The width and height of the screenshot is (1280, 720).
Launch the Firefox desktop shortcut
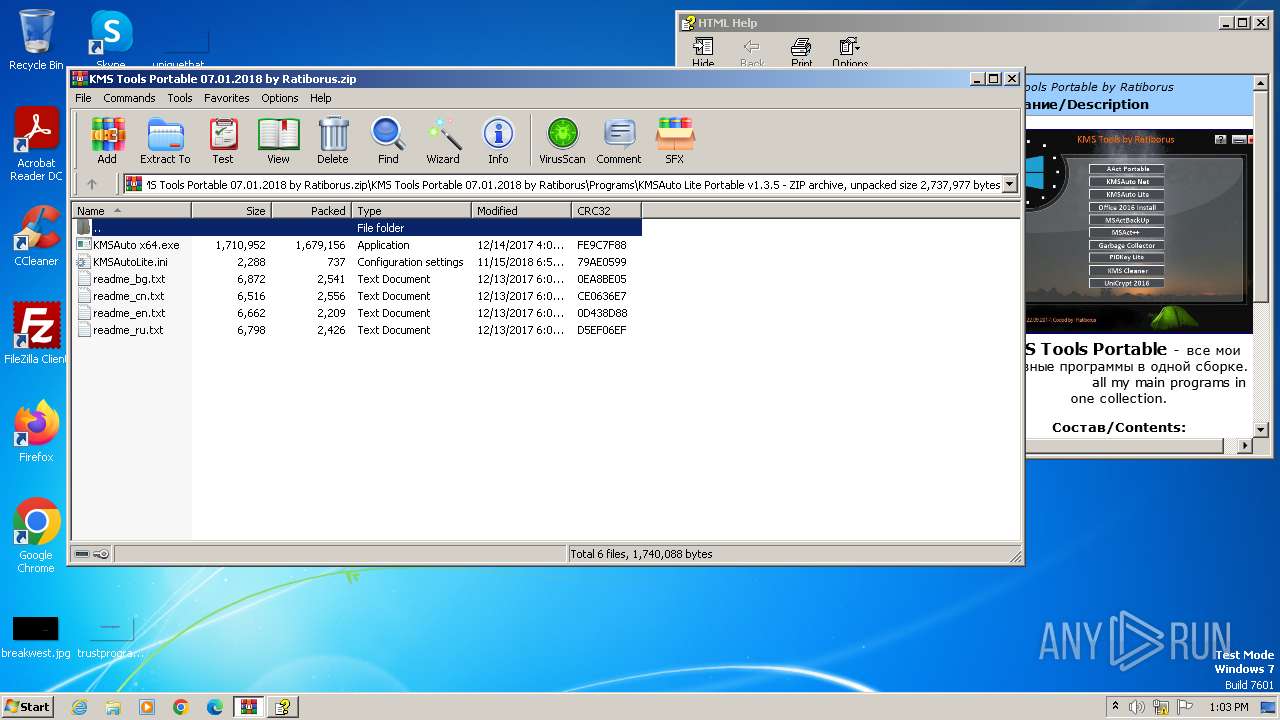[x=36, y=432]
